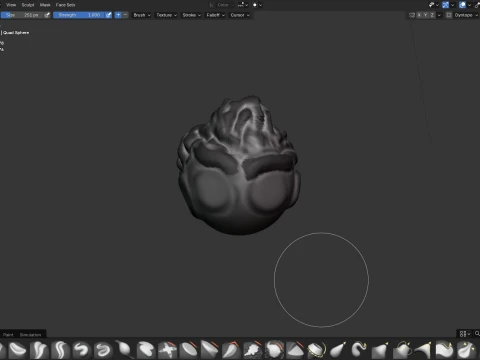480x360 pixels.
Task: Select the Snake Hook brush
Action: (359, 350)
